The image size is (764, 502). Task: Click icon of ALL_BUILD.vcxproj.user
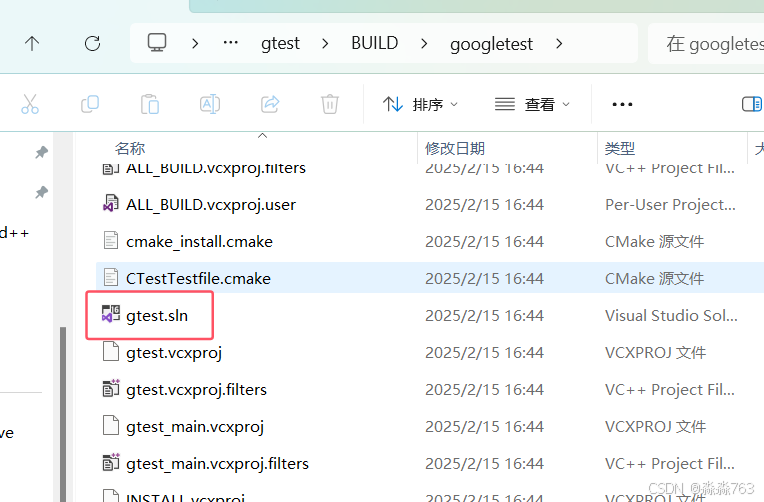point(111,203)
